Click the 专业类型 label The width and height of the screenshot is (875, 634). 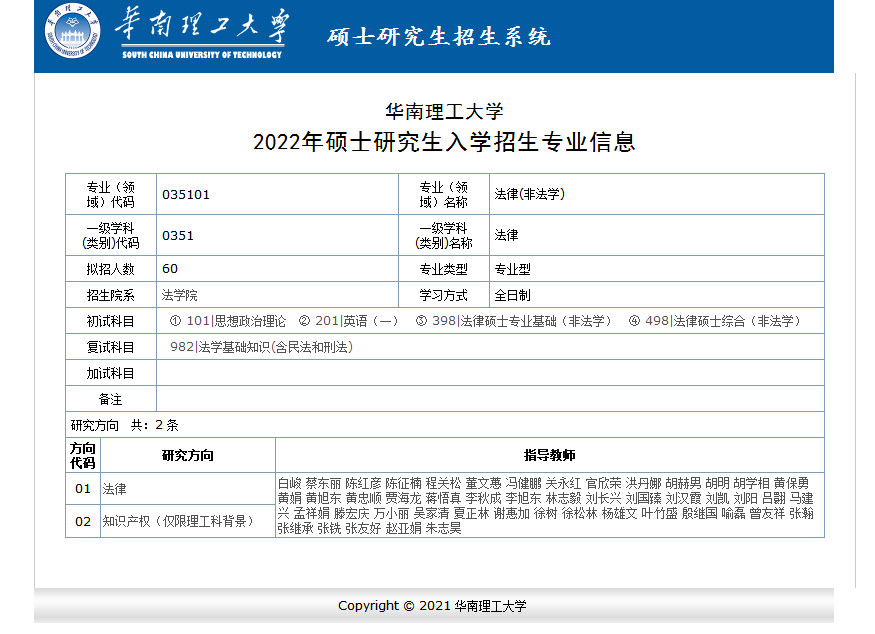coord(444,269)
